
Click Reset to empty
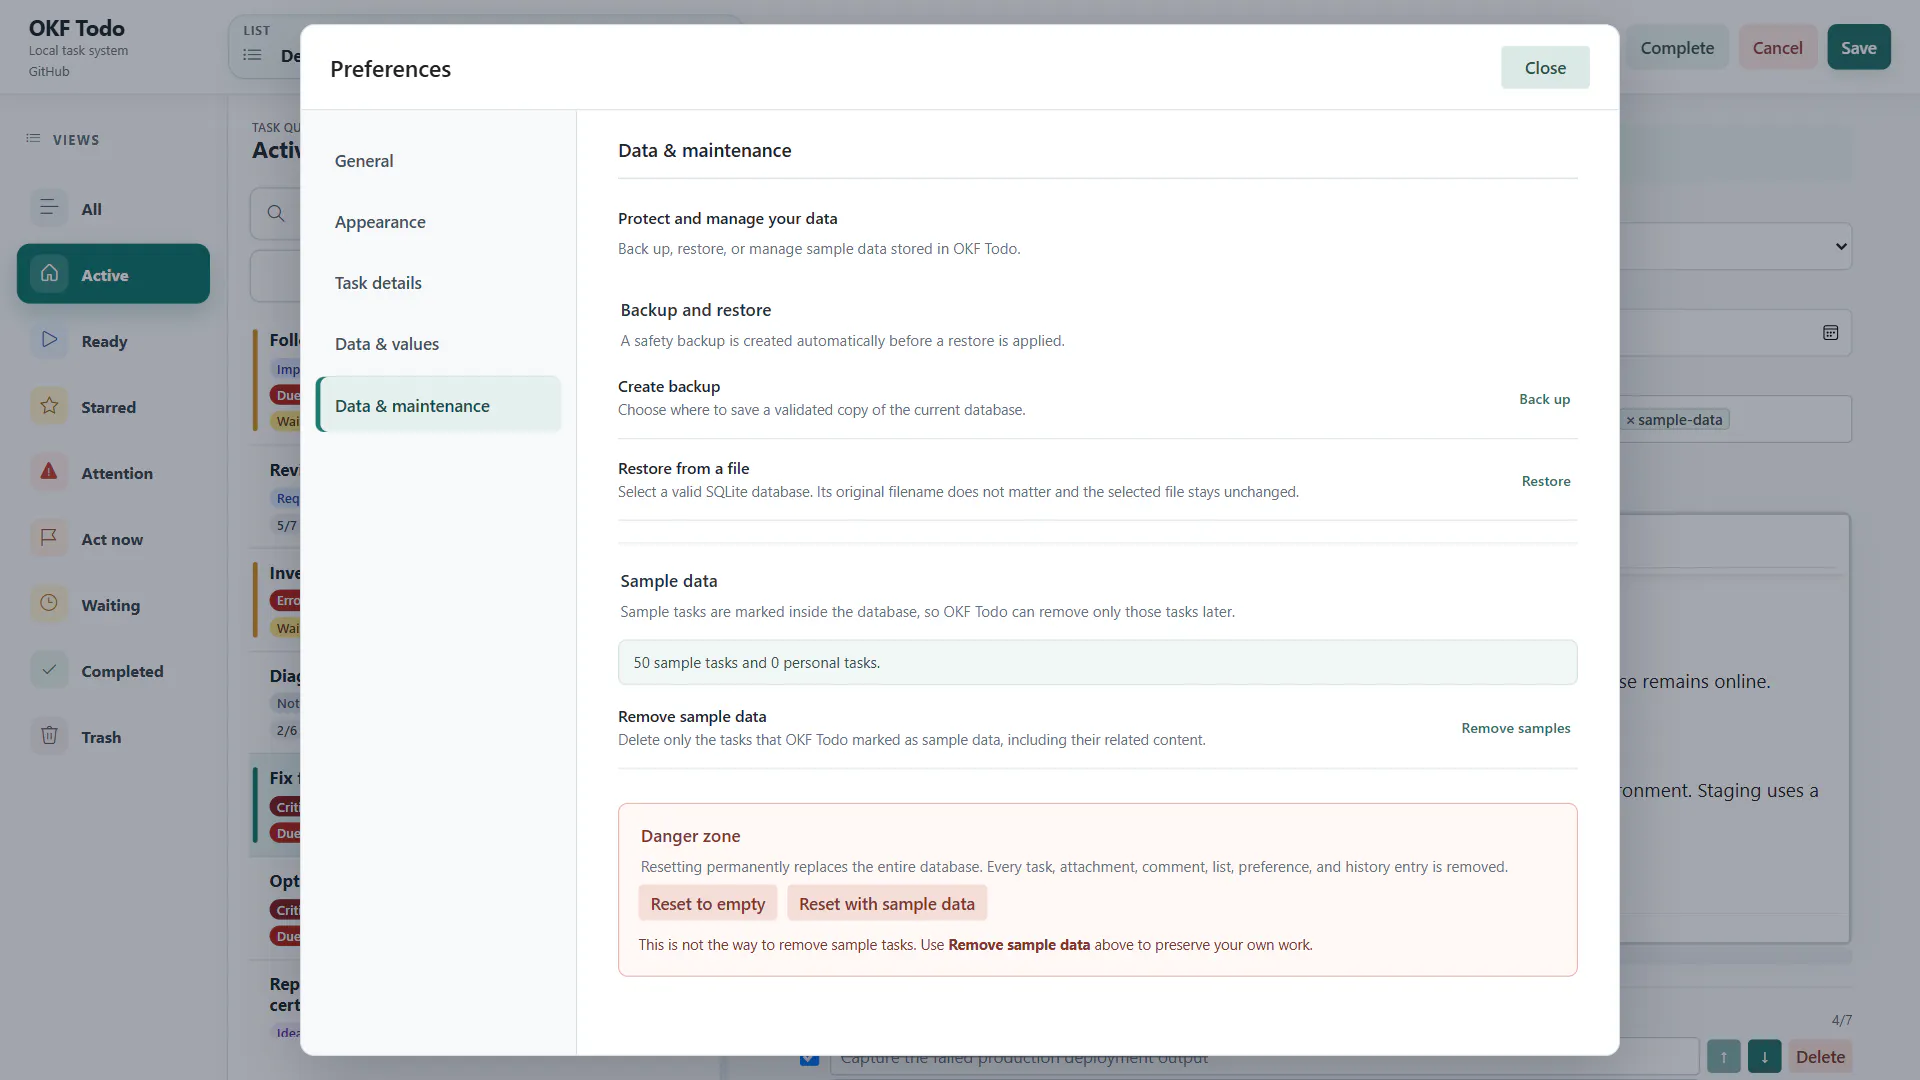(708, 904)
